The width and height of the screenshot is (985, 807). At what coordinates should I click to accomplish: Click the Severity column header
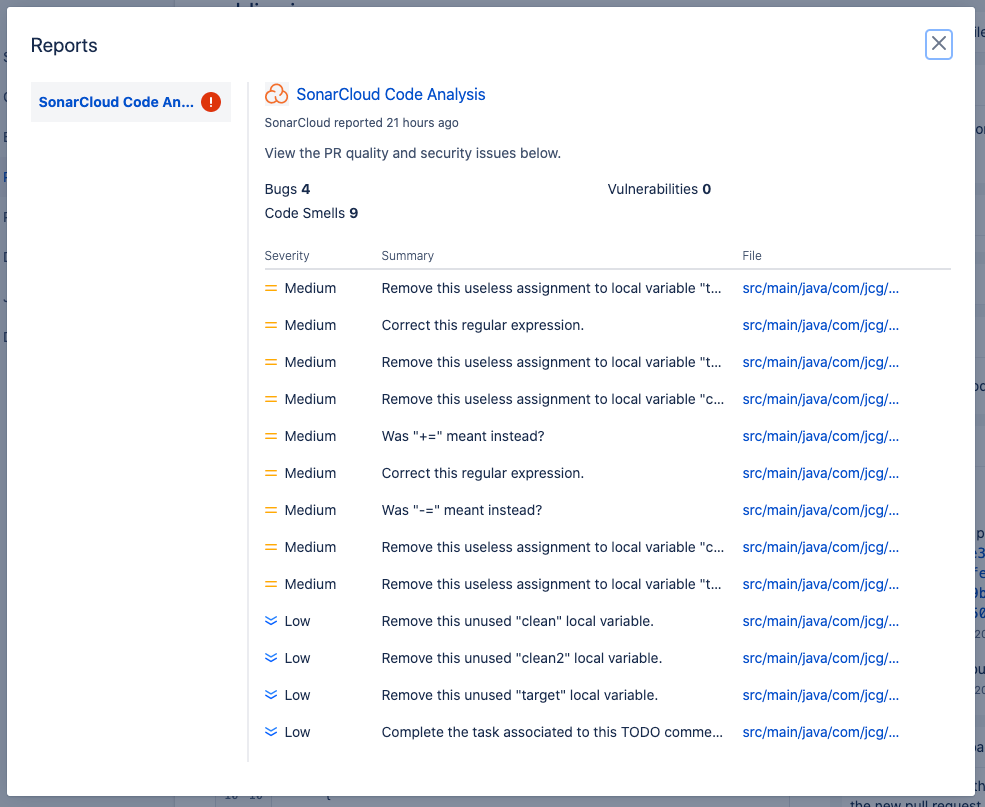287,256
